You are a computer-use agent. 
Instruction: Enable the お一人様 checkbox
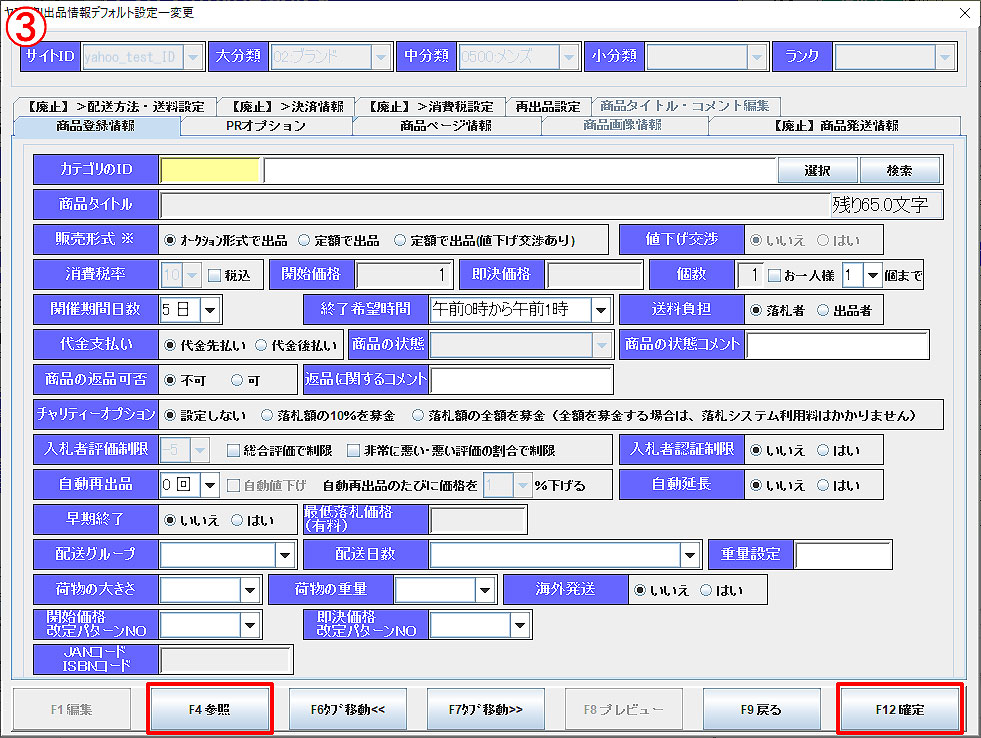pyautogui.click(x=774, y=275)
